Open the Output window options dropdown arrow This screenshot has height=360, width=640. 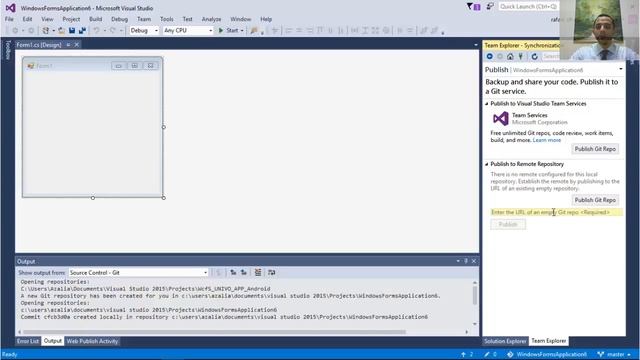pyautogui.click(x=458, y=261)
